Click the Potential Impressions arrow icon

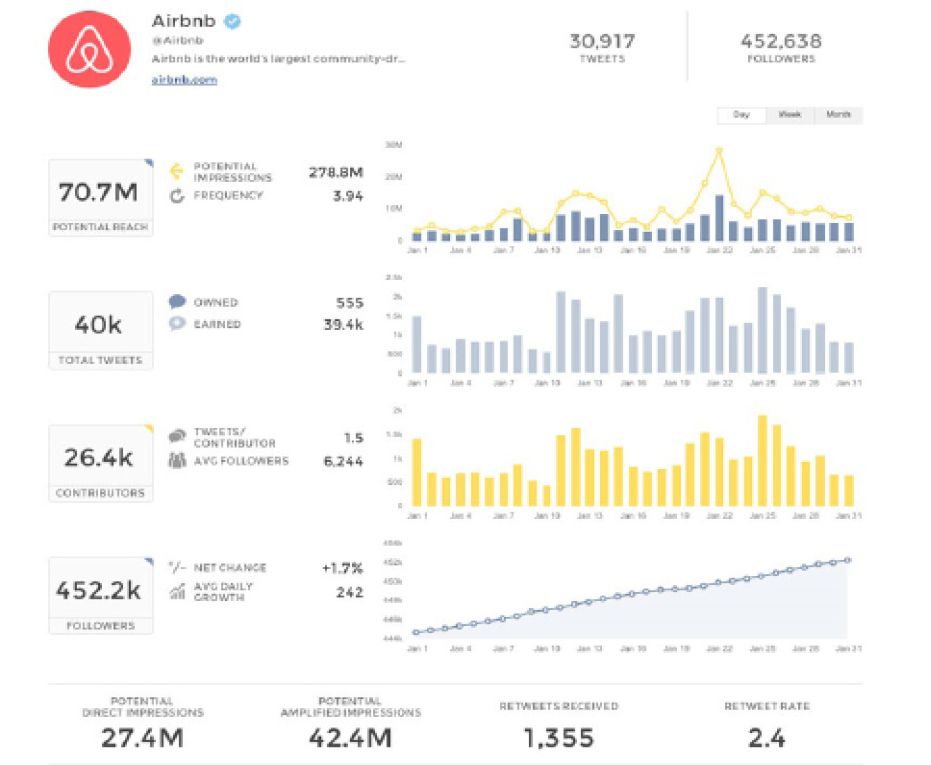click(176, 171)
